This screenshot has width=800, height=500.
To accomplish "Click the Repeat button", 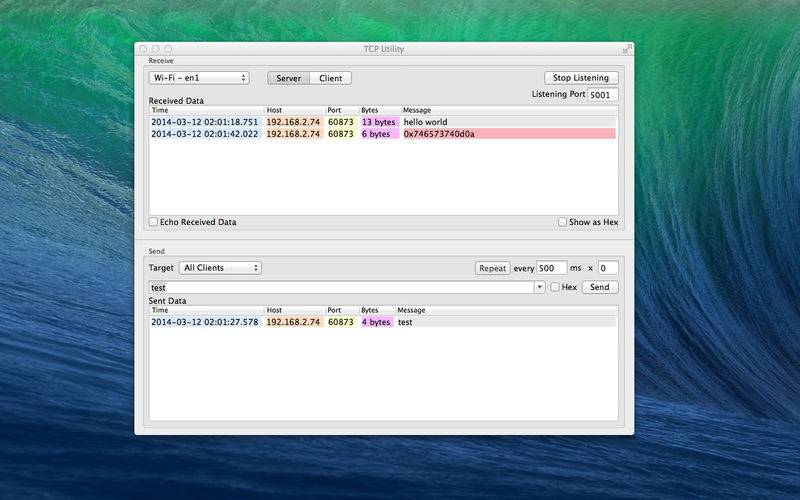I will coord(492,268).
